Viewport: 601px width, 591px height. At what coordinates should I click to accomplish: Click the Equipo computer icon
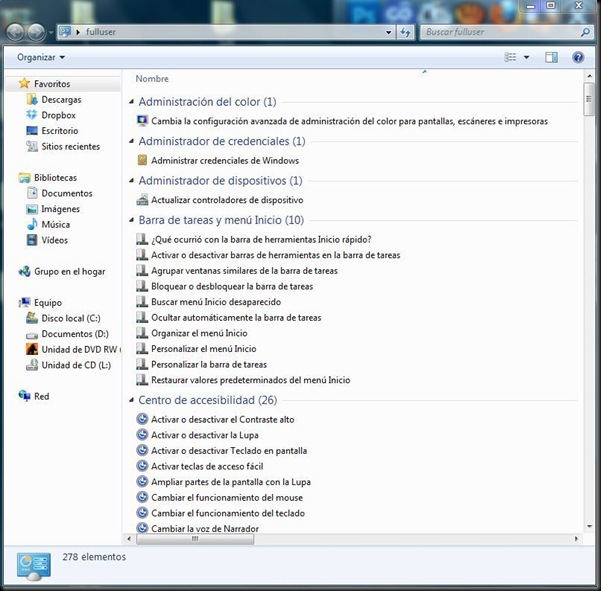[x=25, y=302]
